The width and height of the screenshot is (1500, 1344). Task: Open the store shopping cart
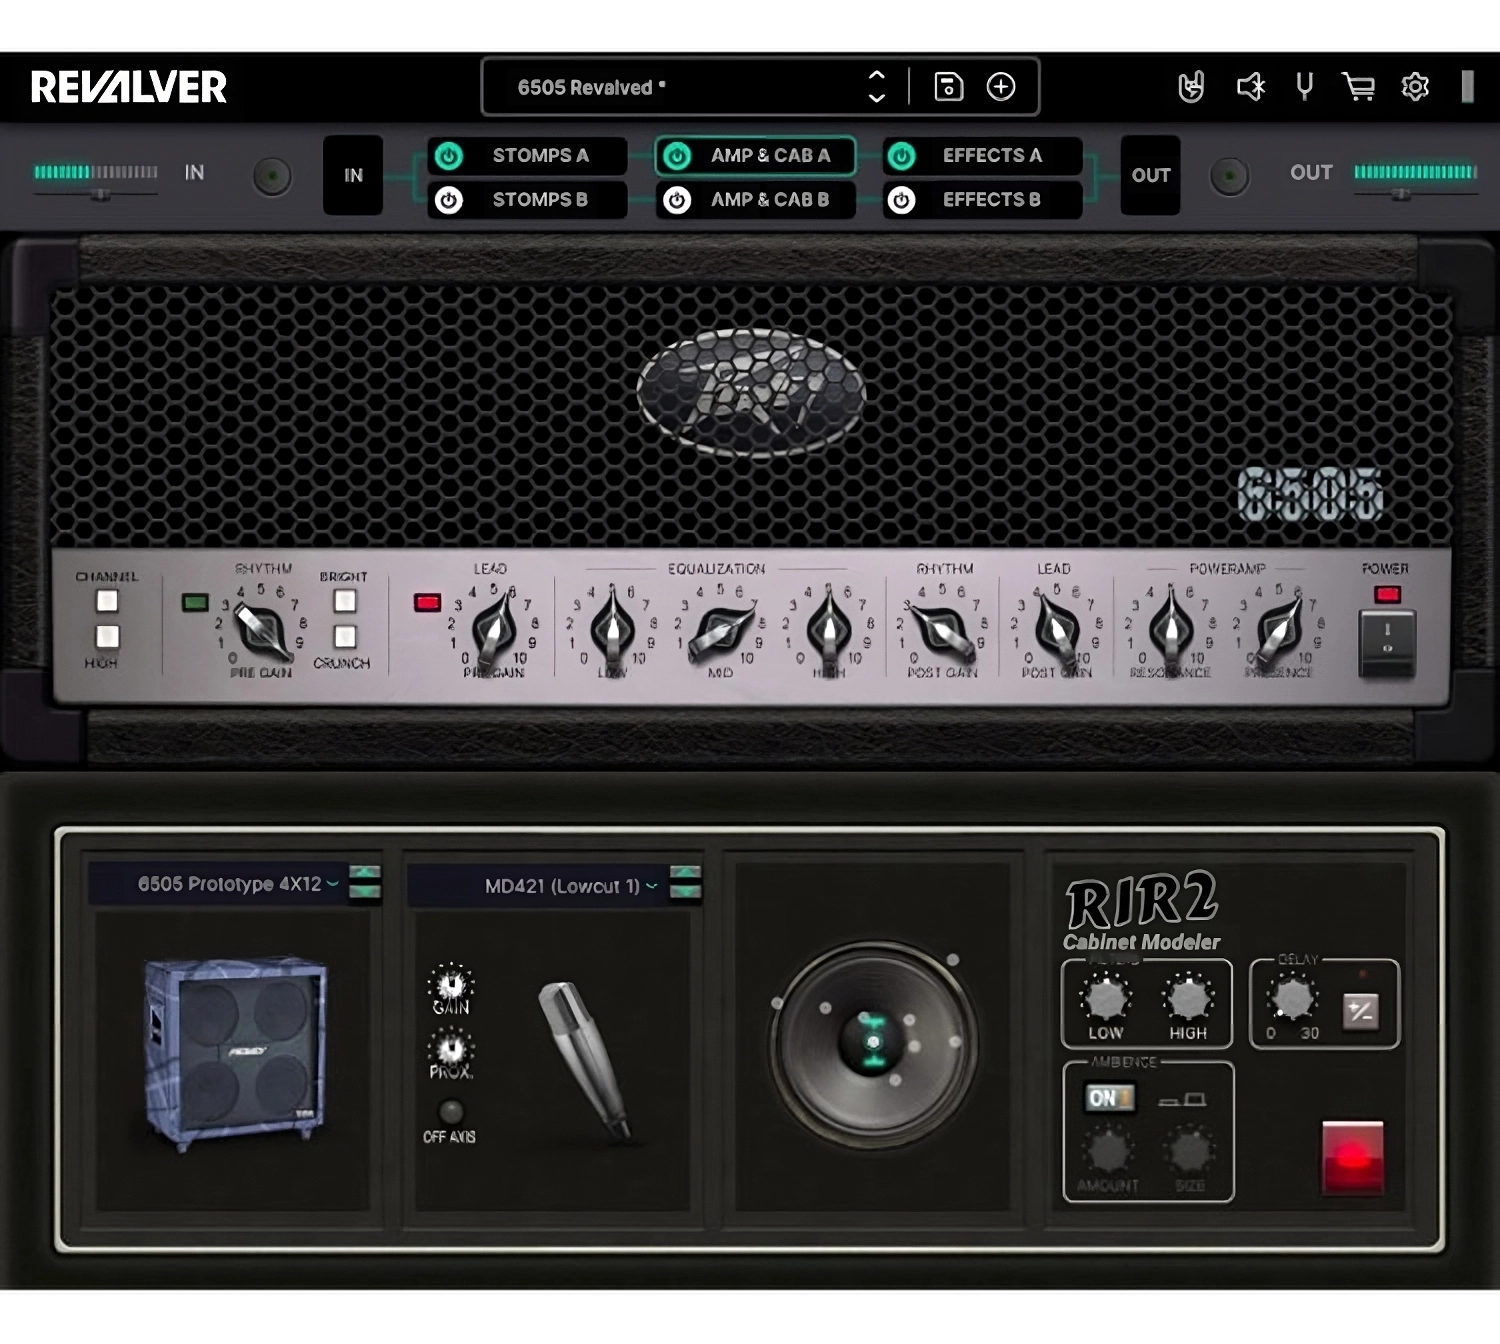coord(1358,87)
